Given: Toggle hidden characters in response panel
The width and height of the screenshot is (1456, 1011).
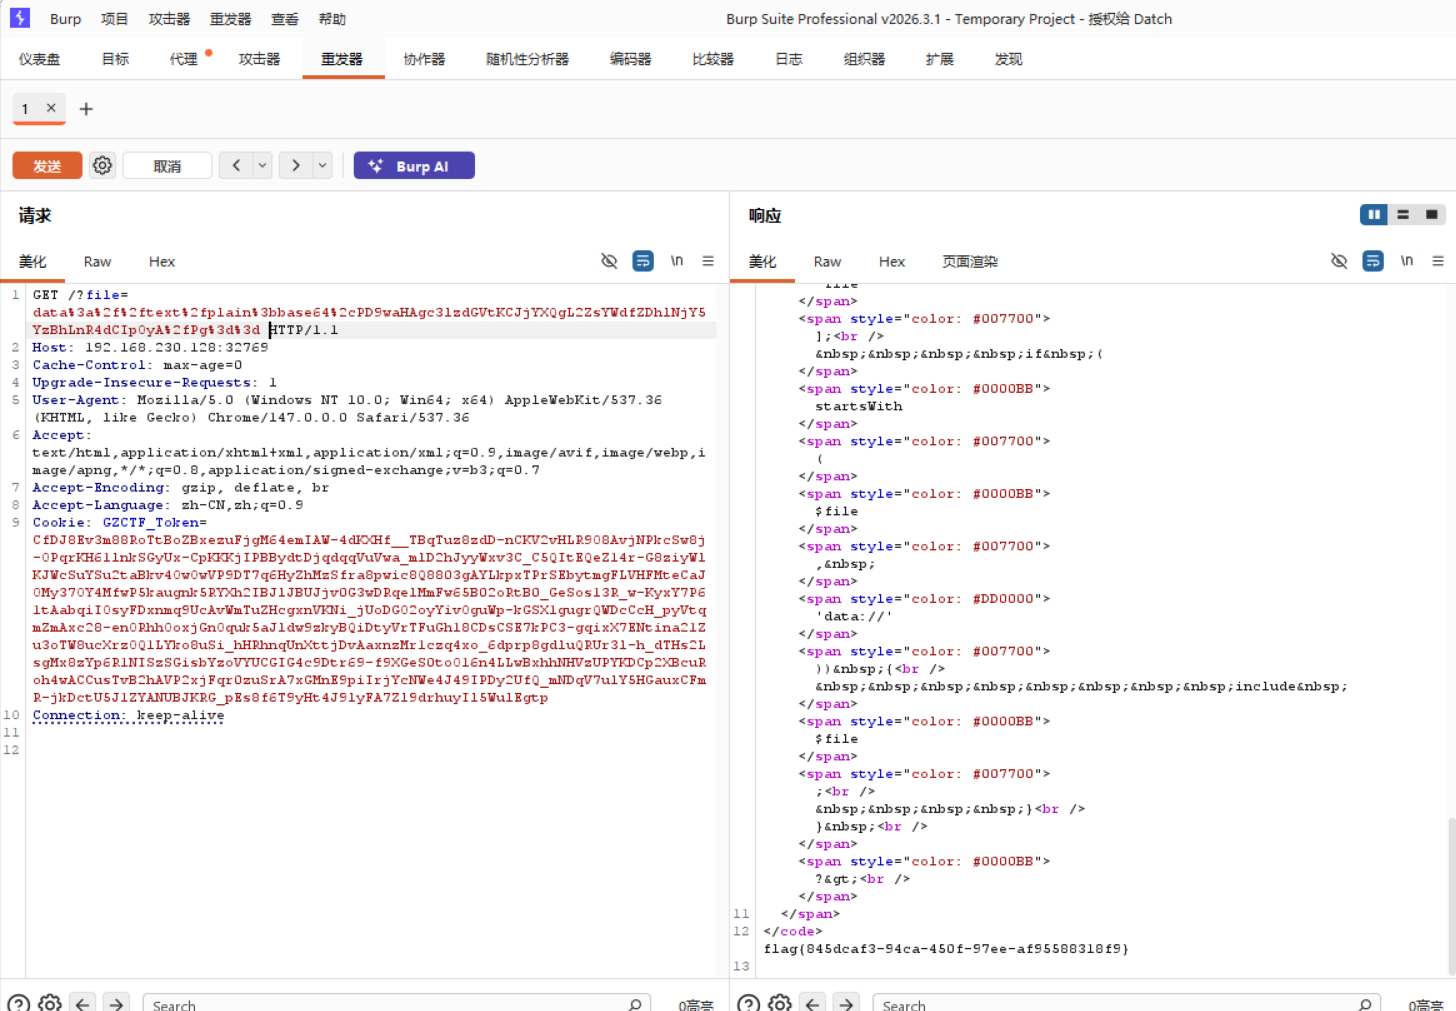Looking at the screenshot, I should [x=1339, y=261].
